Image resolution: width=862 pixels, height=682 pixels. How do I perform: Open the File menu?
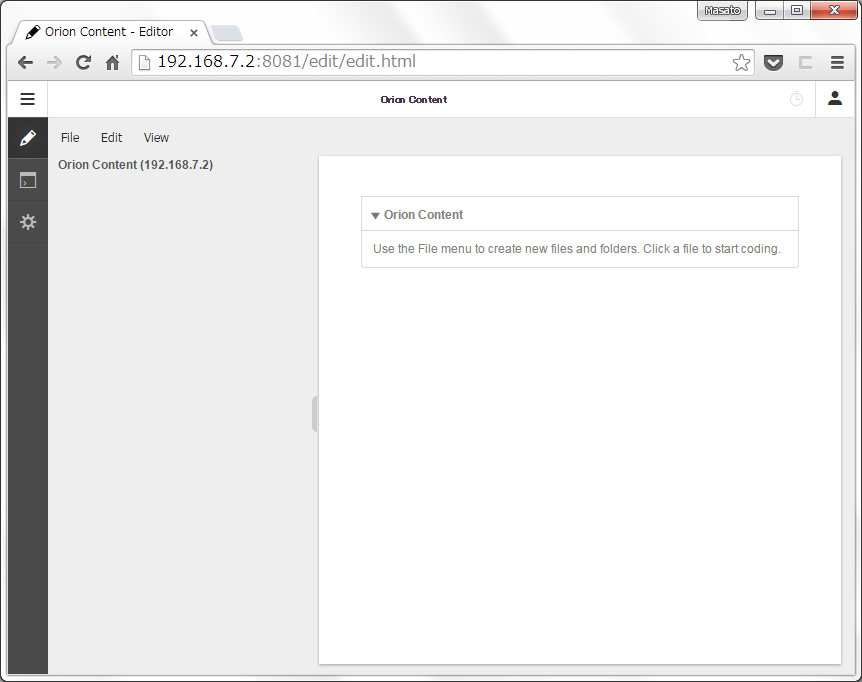pyautogui.click(x=69, y=137)
